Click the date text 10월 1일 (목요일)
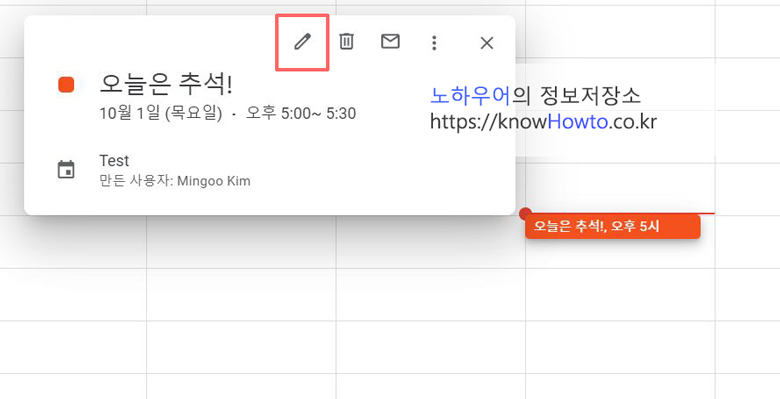Screen dimensions: 780x399 [161, 113]
